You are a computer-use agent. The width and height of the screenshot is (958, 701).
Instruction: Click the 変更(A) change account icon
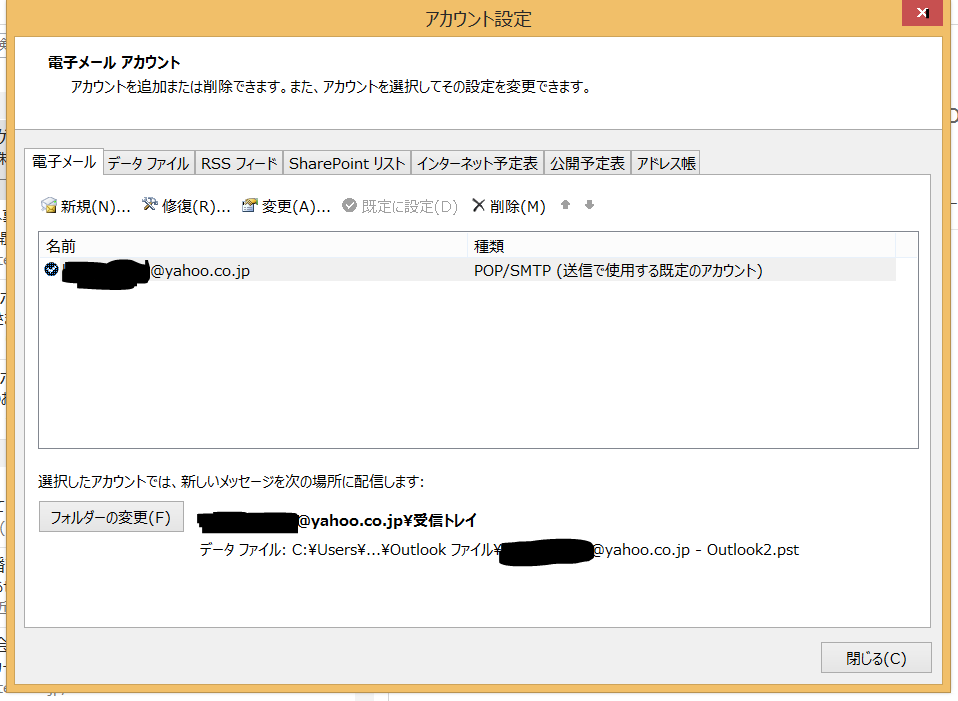pos(249,205)
